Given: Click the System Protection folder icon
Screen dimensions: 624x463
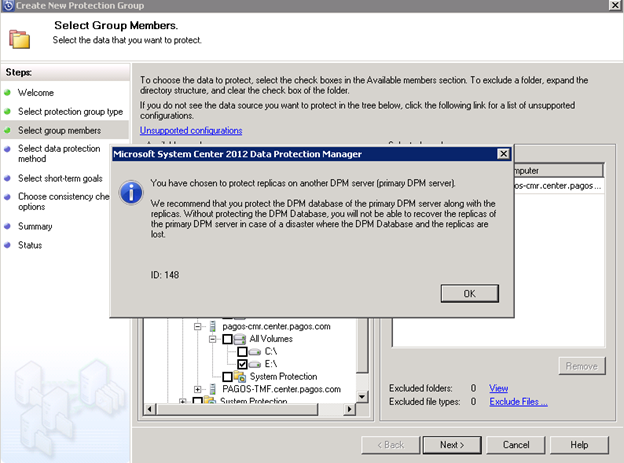Looking at the screenshot, I should pyautogui.click(x=240, y=376).
